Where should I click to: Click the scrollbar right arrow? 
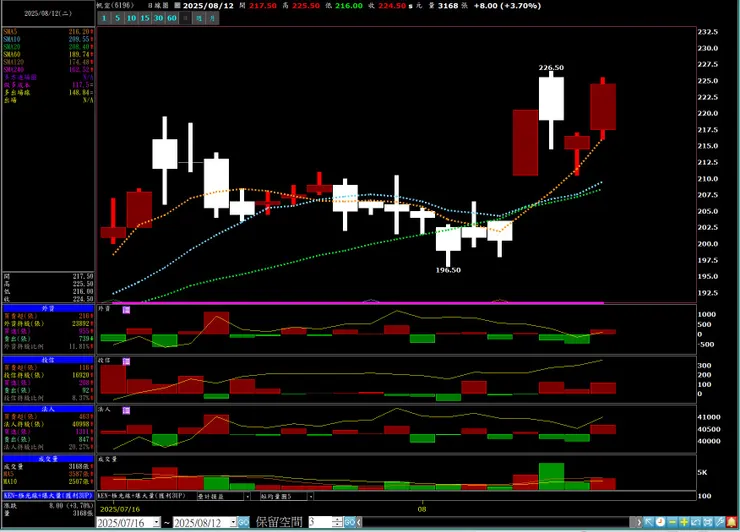pos(639,522)
